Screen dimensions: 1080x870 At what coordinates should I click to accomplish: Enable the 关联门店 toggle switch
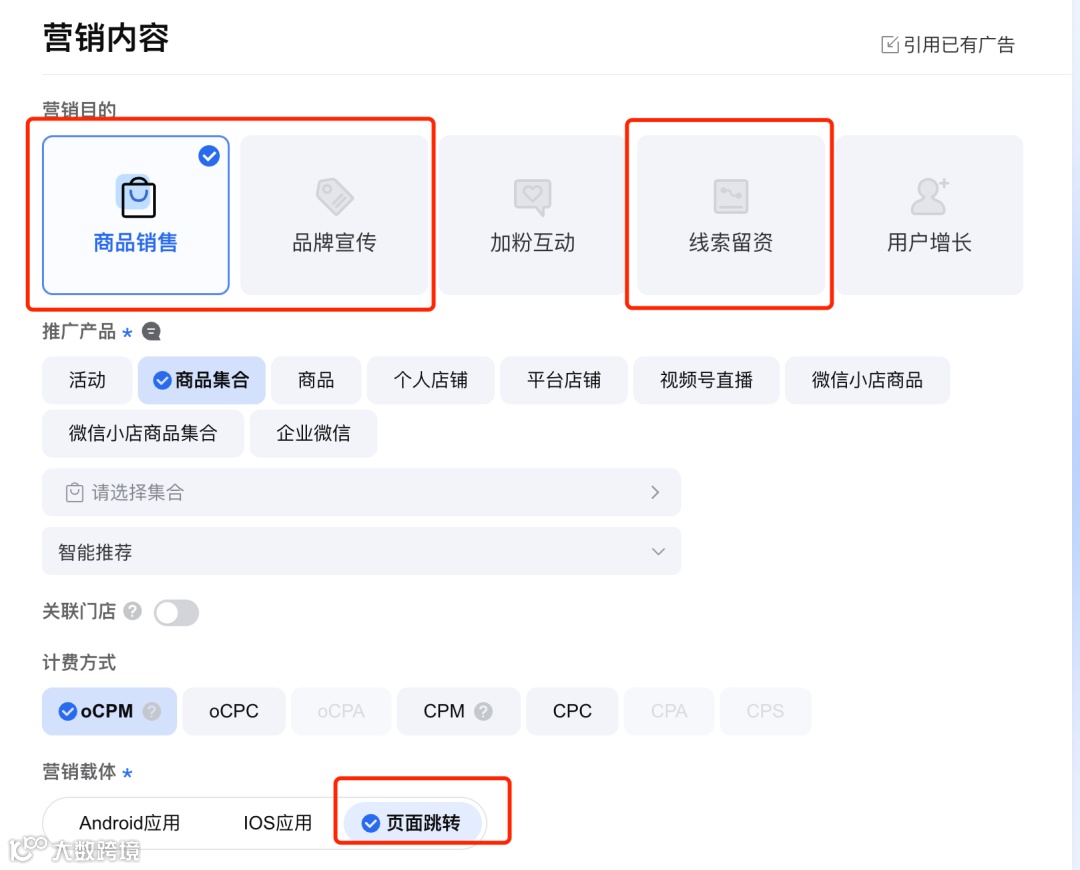pos(176,611)
